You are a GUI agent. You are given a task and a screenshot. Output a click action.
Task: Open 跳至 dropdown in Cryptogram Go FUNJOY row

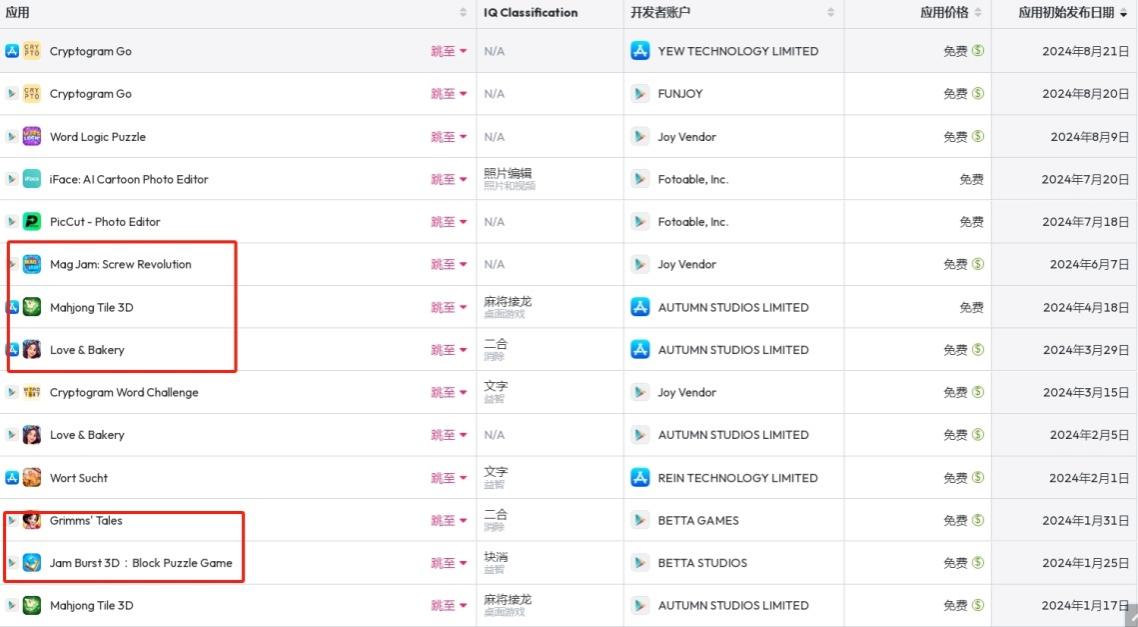click(x=449, y=94)
